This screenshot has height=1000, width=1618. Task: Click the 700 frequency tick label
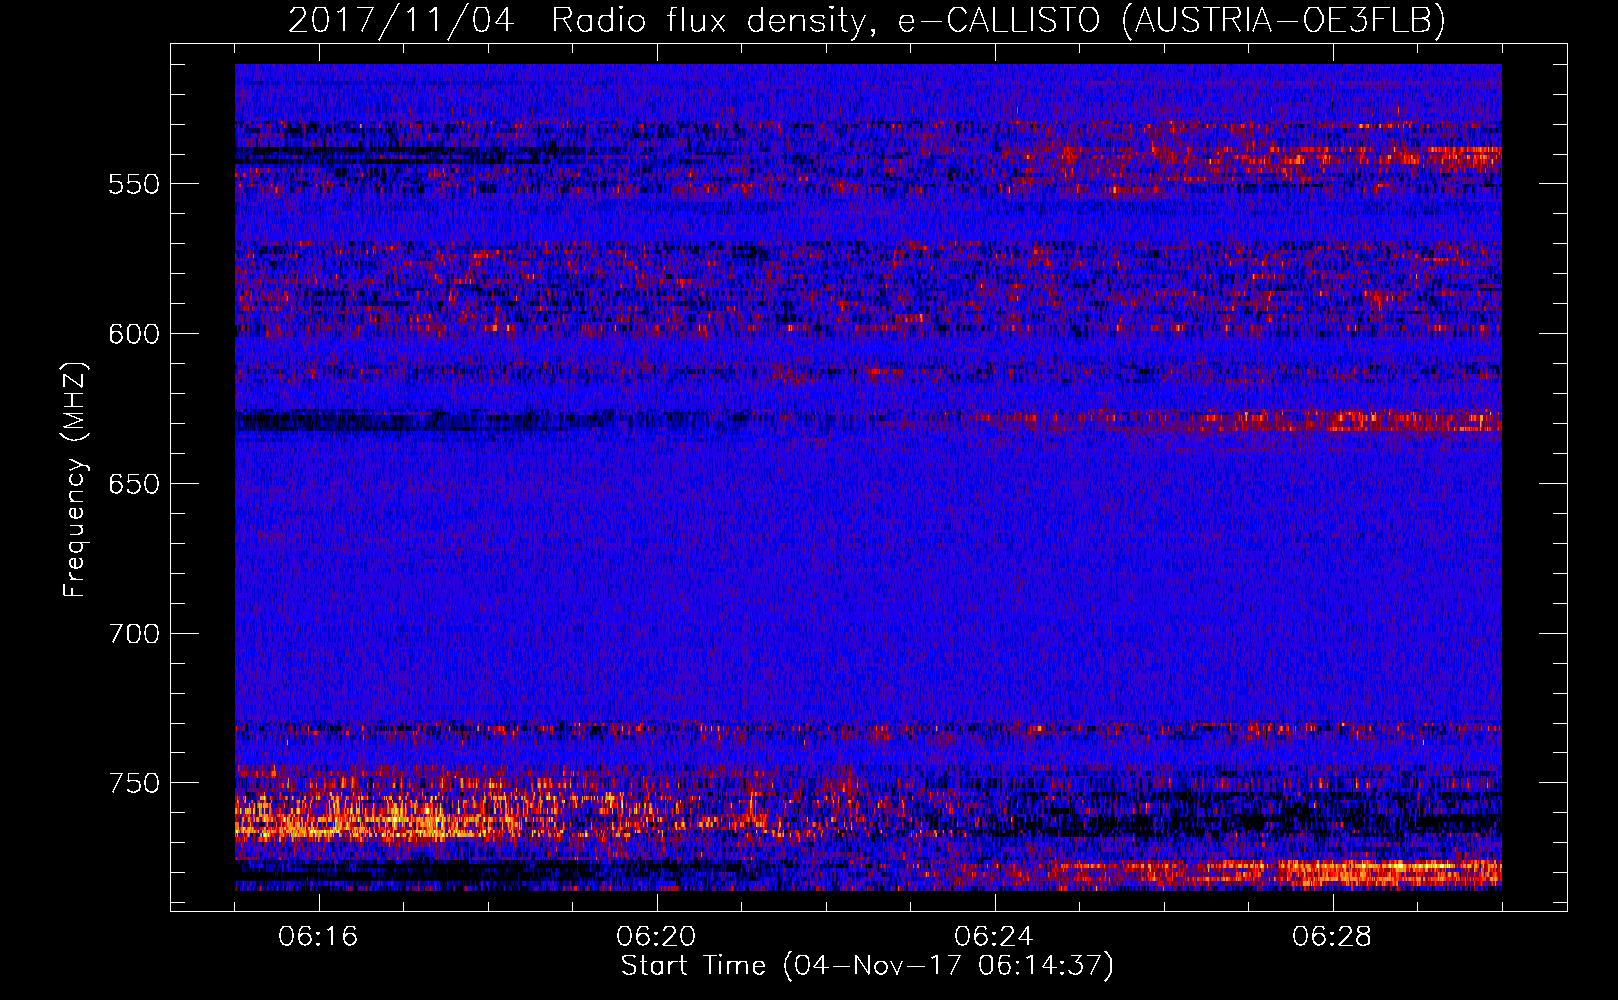tap(134, 634)
